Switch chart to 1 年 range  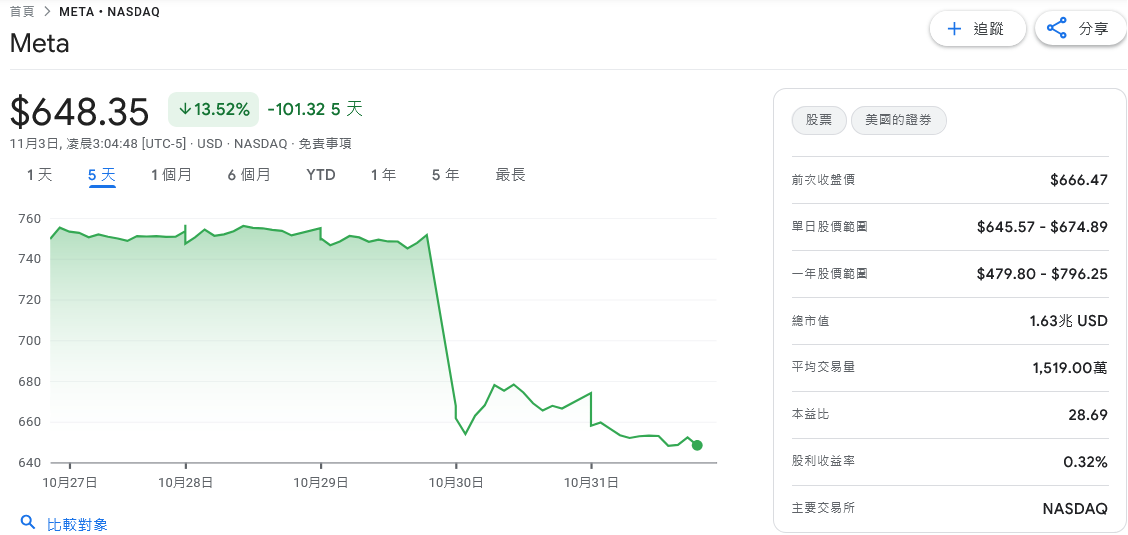click(x=383, y=175)
